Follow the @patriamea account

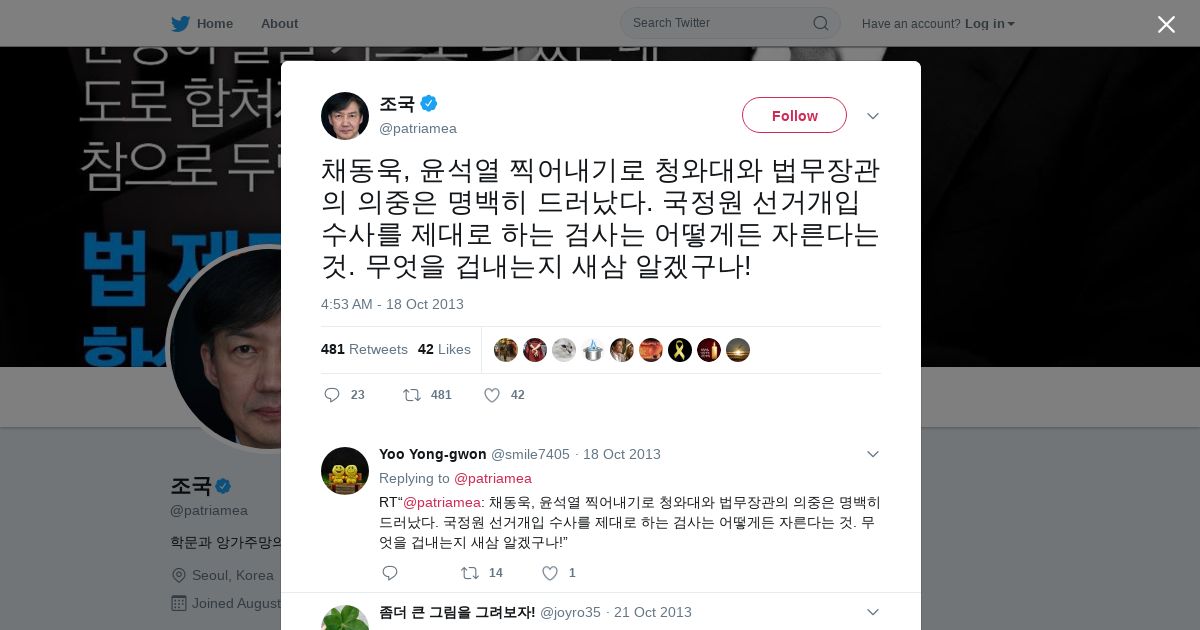click(794, 115)
